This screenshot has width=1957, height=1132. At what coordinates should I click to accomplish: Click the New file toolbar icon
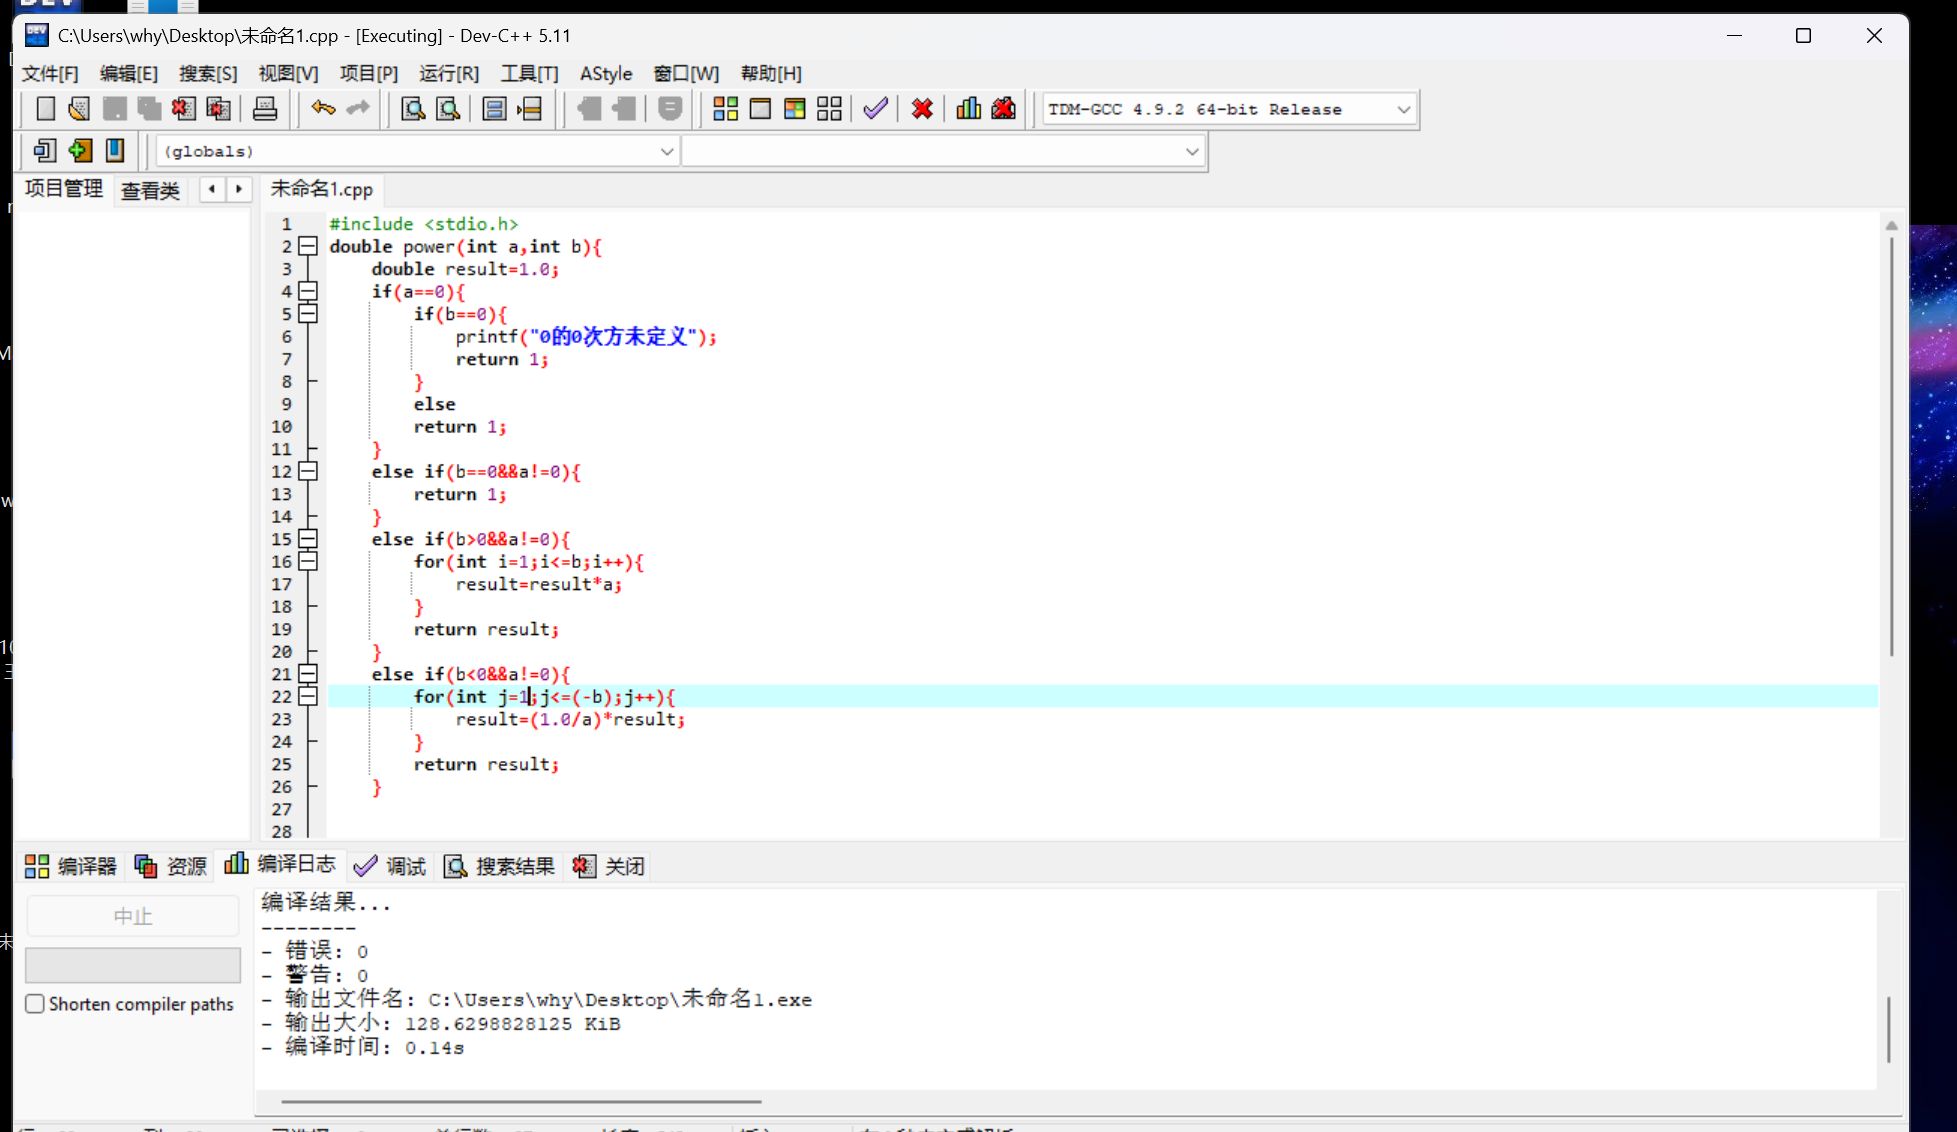pyautogui.click(x=45, y=109)
